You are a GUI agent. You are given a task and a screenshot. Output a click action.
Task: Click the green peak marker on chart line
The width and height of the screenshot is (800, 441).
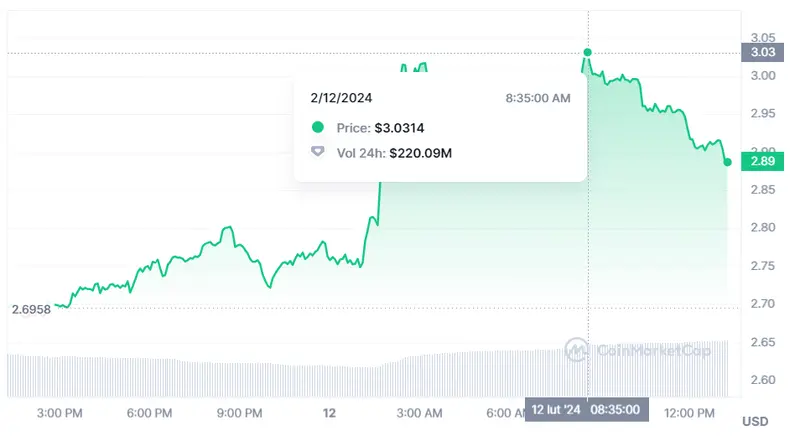click(x=588, y=52)
